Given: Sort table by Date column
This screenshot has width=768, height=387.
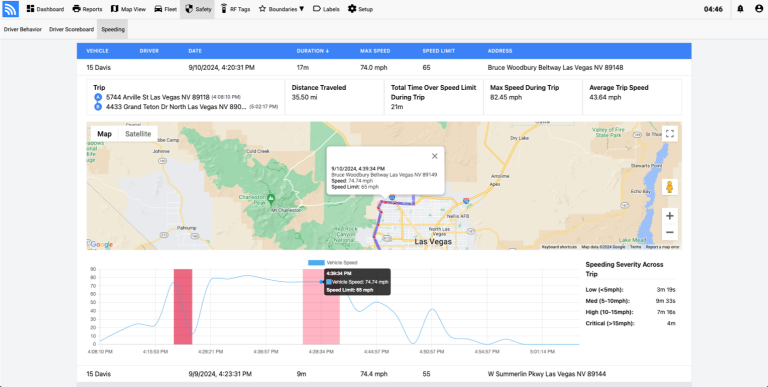Looking at the screenshot, I should (195, 51).
